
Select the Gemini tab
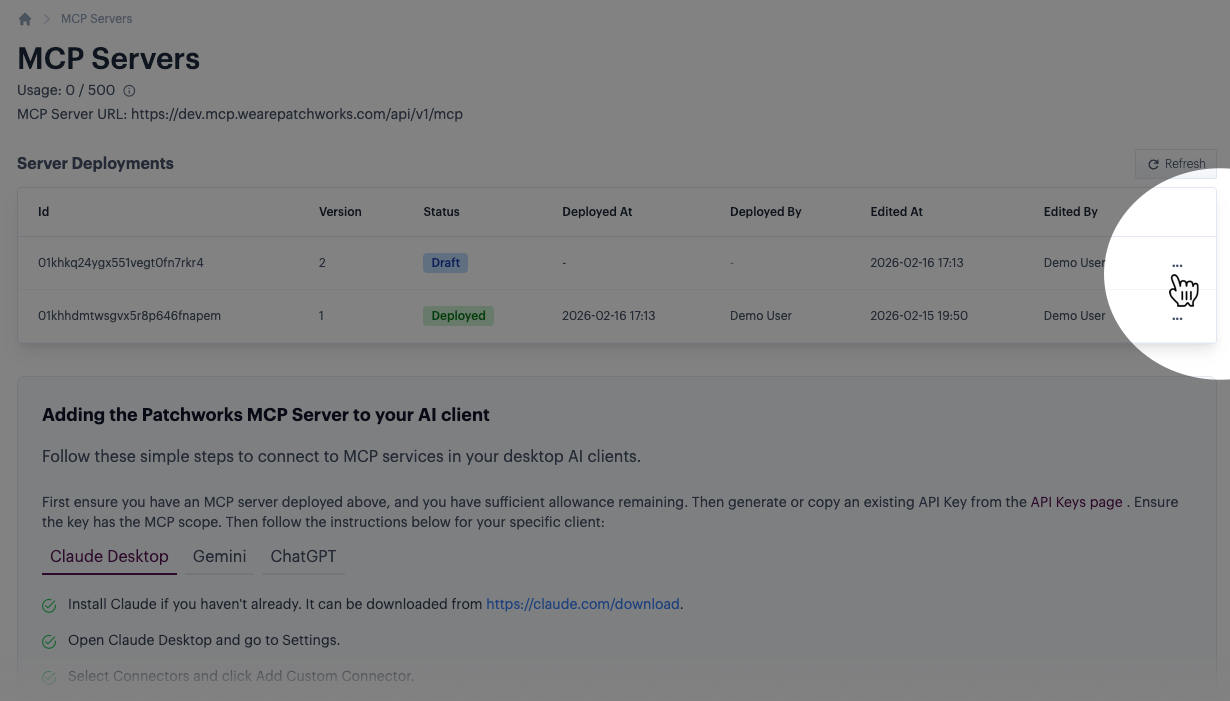[x=219, y=557]
